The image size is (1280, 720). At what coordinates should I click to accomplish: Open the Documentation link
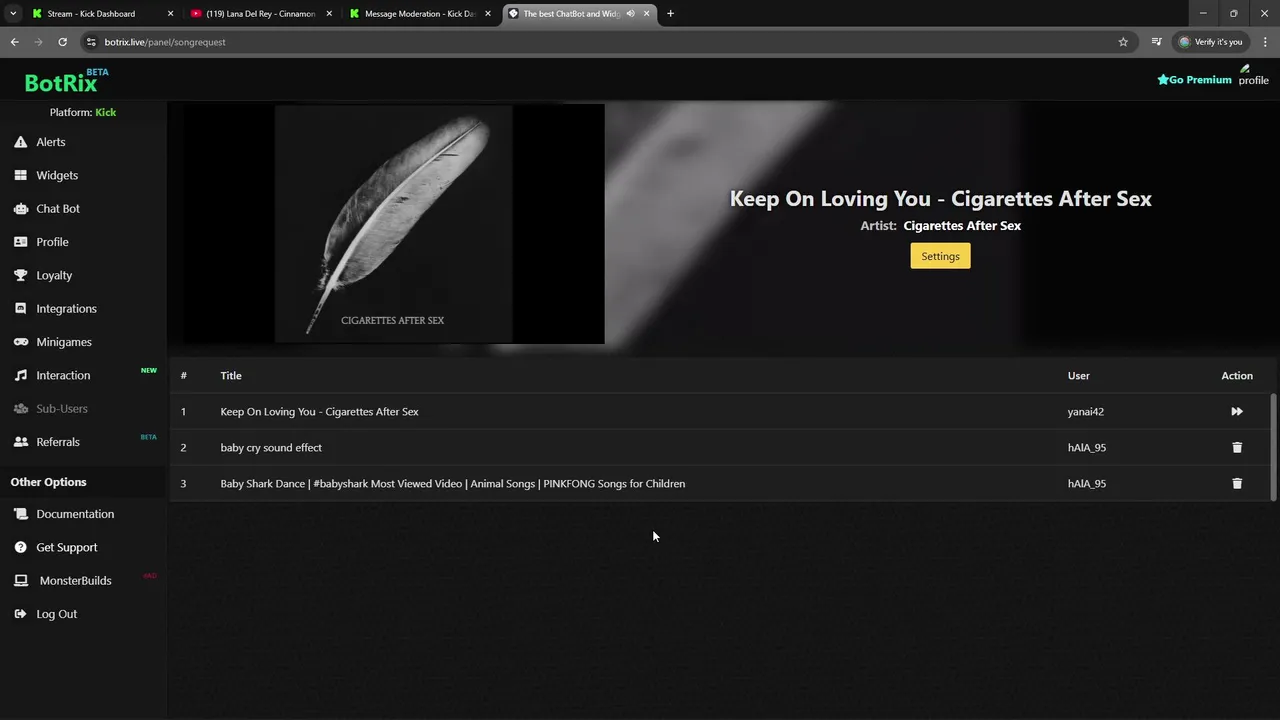pyautogui.click(x=75, y=514)
